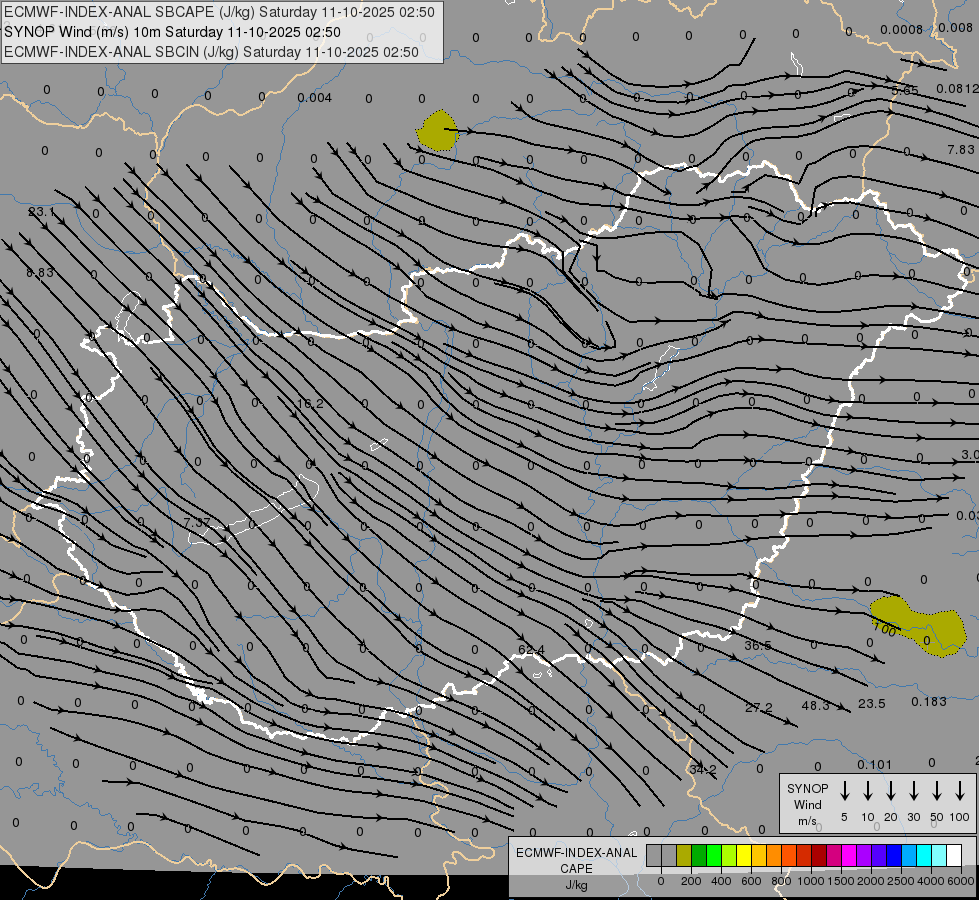Click the ECMWF-INDEX-ANAL CAPE legend label

(576, 868)
